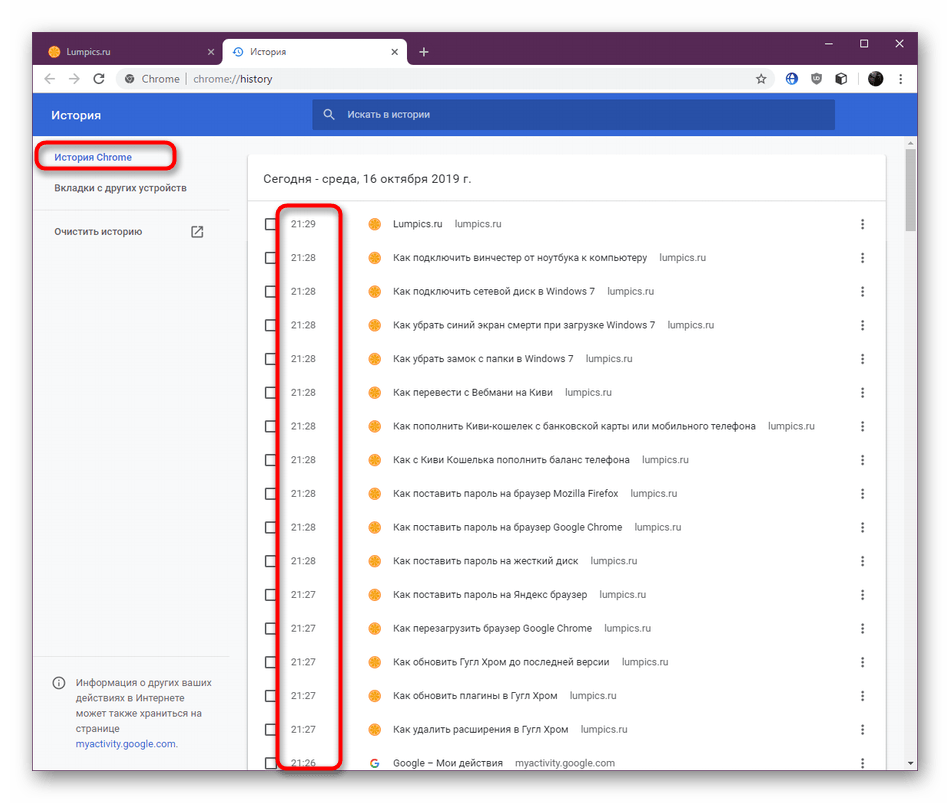Click the scrollbar down arrow
This screenshot has width=950, height=803.
coord(911,763)
